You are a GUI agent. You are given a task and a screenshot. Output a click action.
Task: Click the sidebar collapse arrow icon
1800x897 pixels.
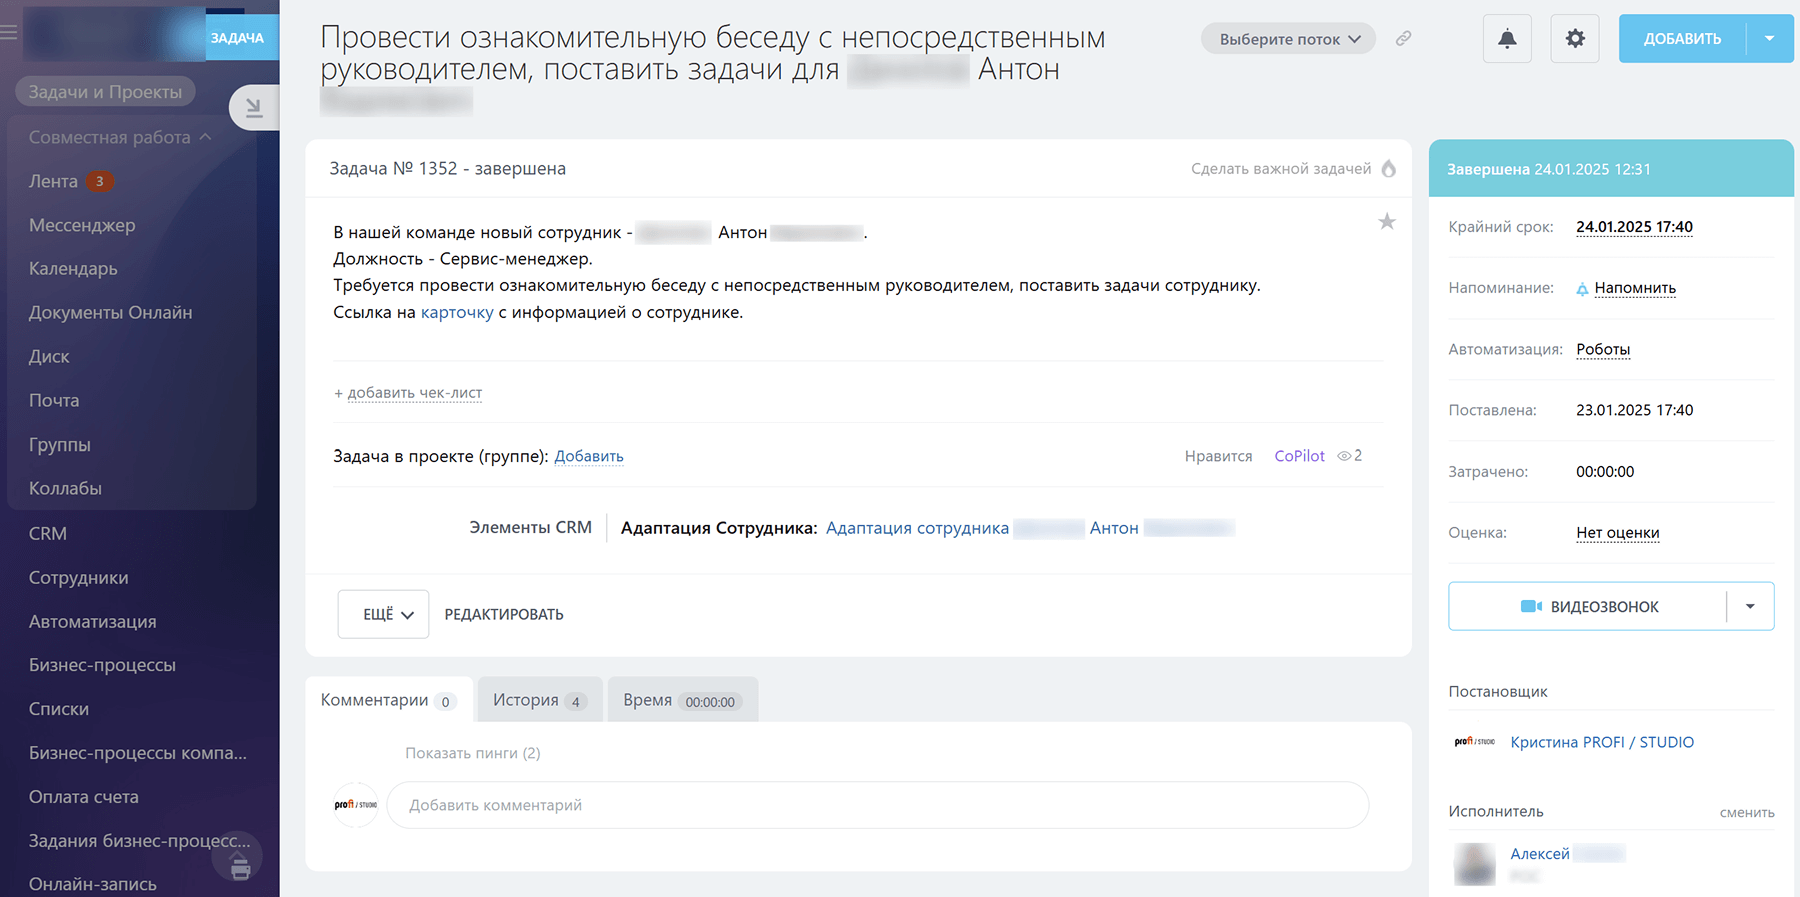(x=253, y=108)
